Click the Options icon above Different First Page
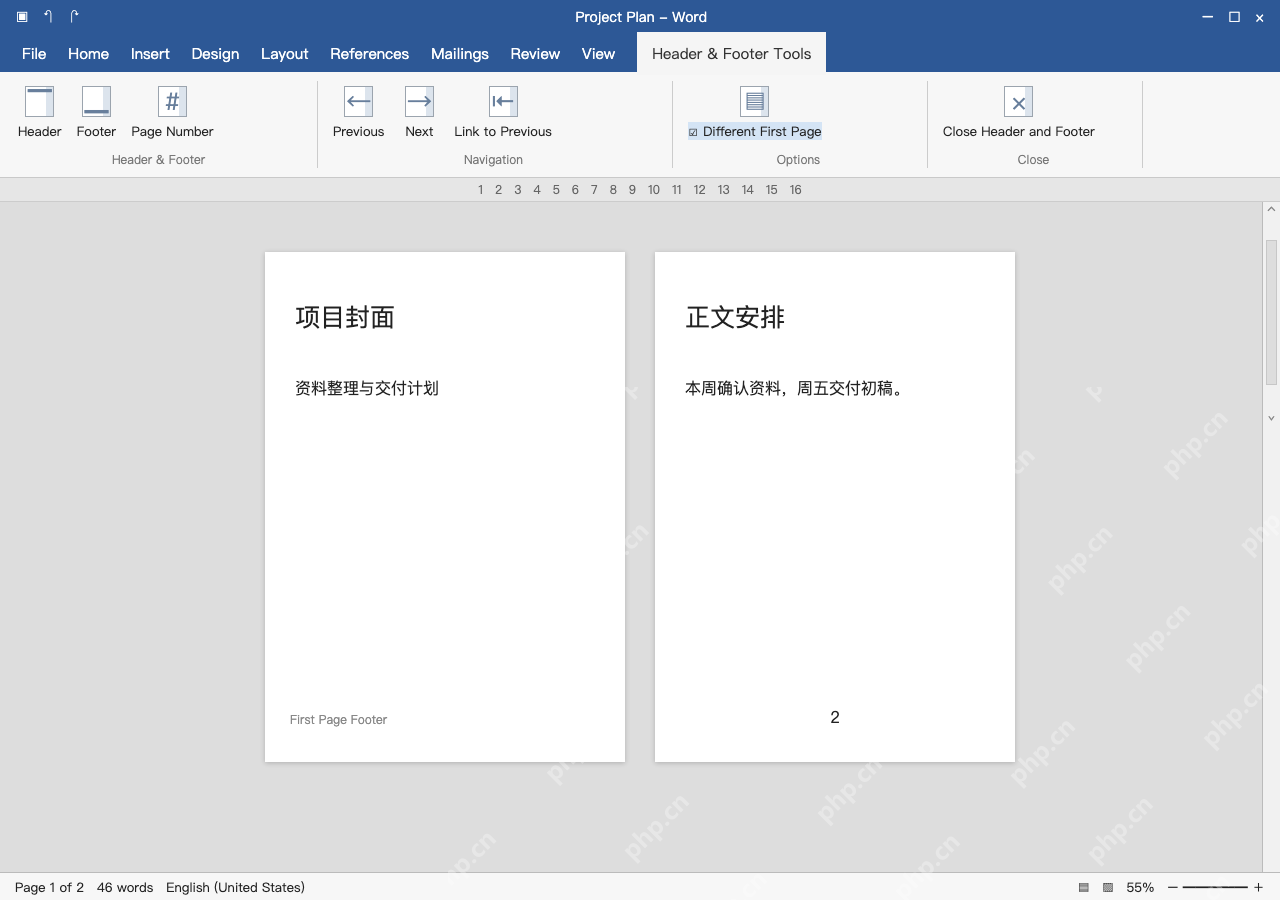Viewport: 1280px width, 900px height. click(754, 101)
